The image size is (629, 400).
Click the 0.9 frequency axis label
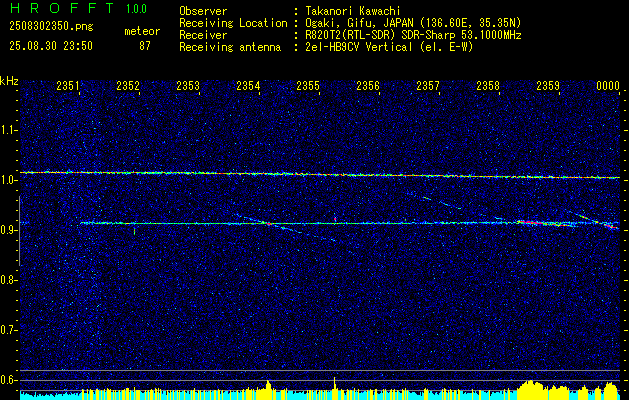click(x=8, y=230)
